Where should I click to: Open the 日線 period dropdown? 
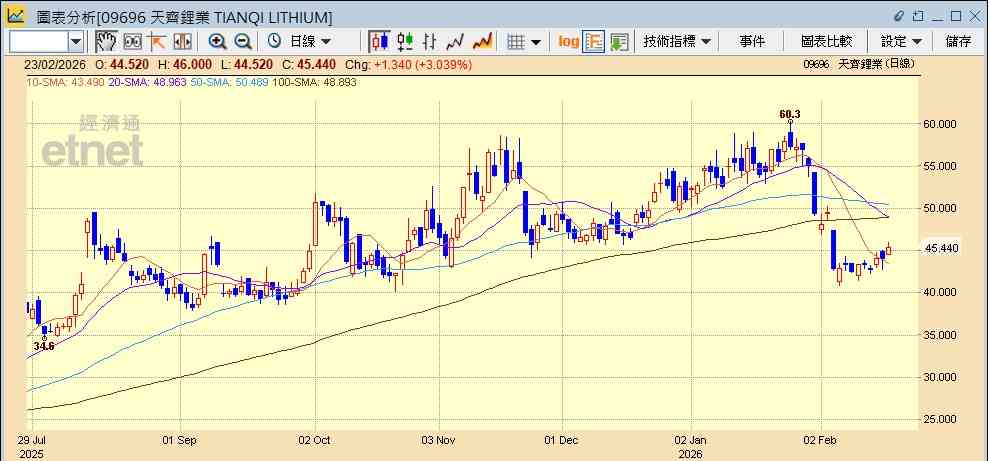tap(310, 42)
